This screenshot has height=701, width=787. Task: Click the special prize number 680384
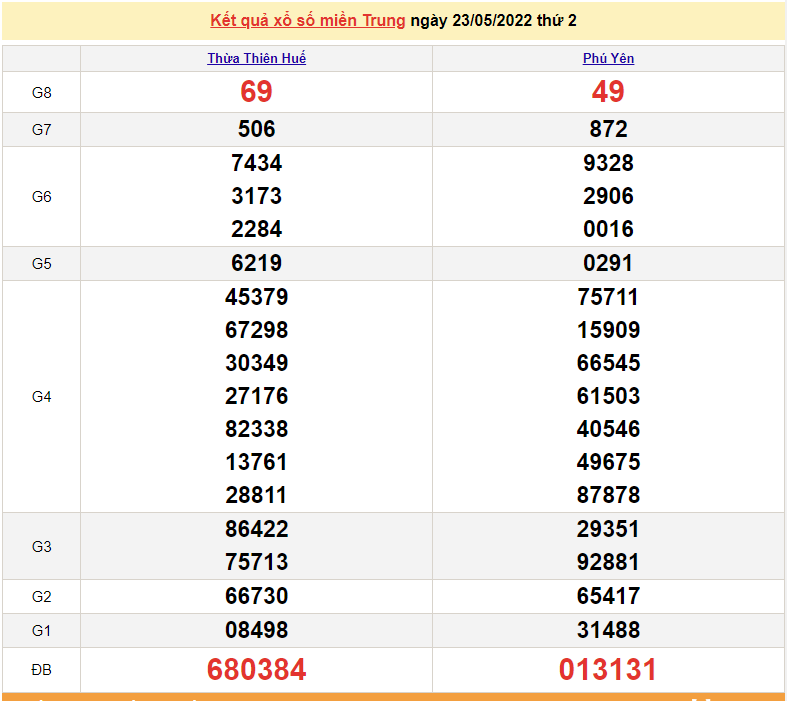[256, 670]
